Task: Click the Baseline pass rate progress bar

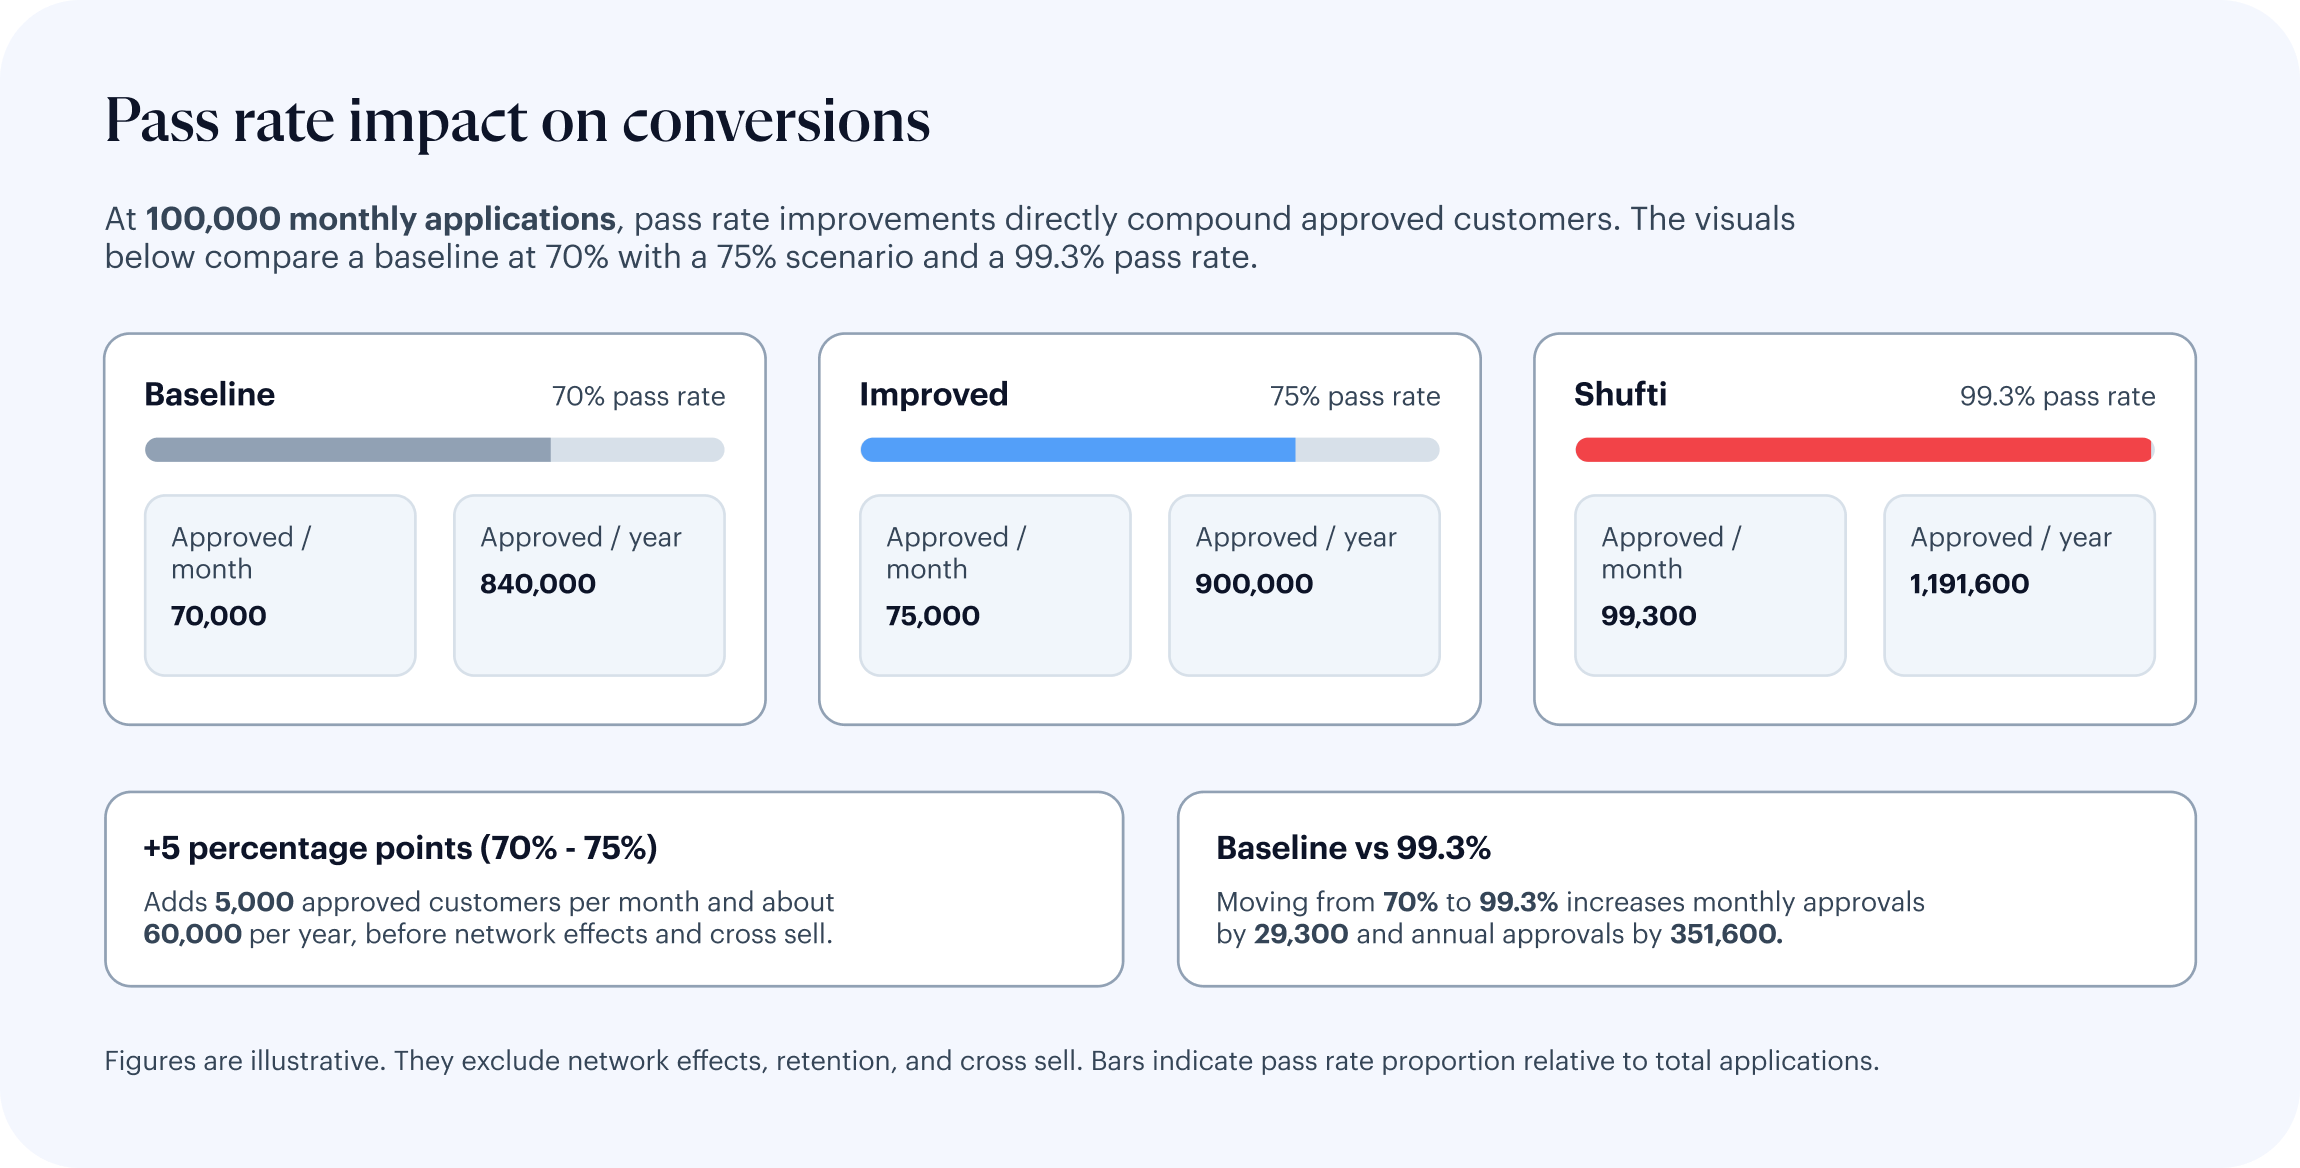Action: coord(434,450)
